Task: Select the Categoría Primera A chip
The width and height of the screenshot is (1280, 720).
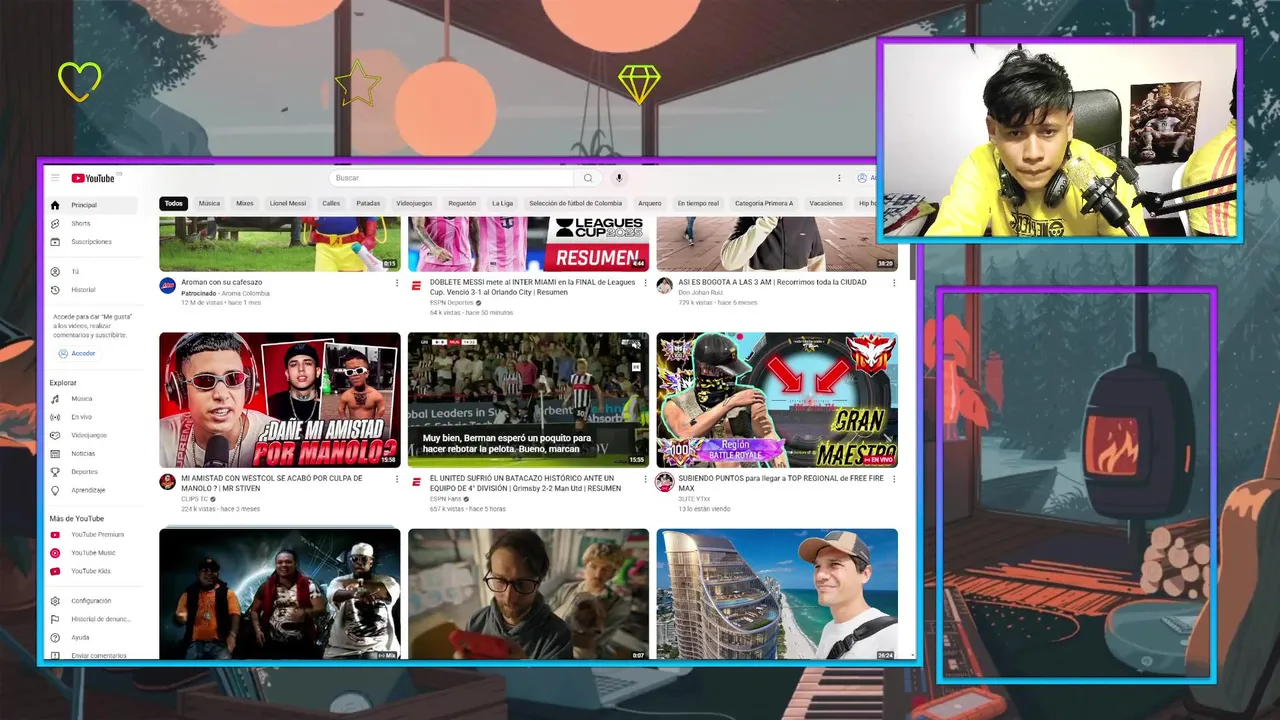Action: (764, 203)
